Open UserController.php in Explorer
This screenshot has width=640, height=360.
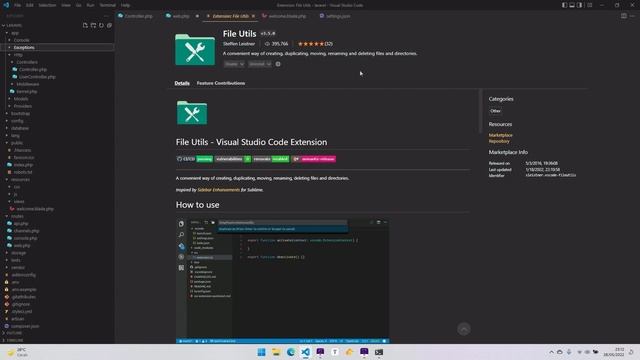(37, 77)
